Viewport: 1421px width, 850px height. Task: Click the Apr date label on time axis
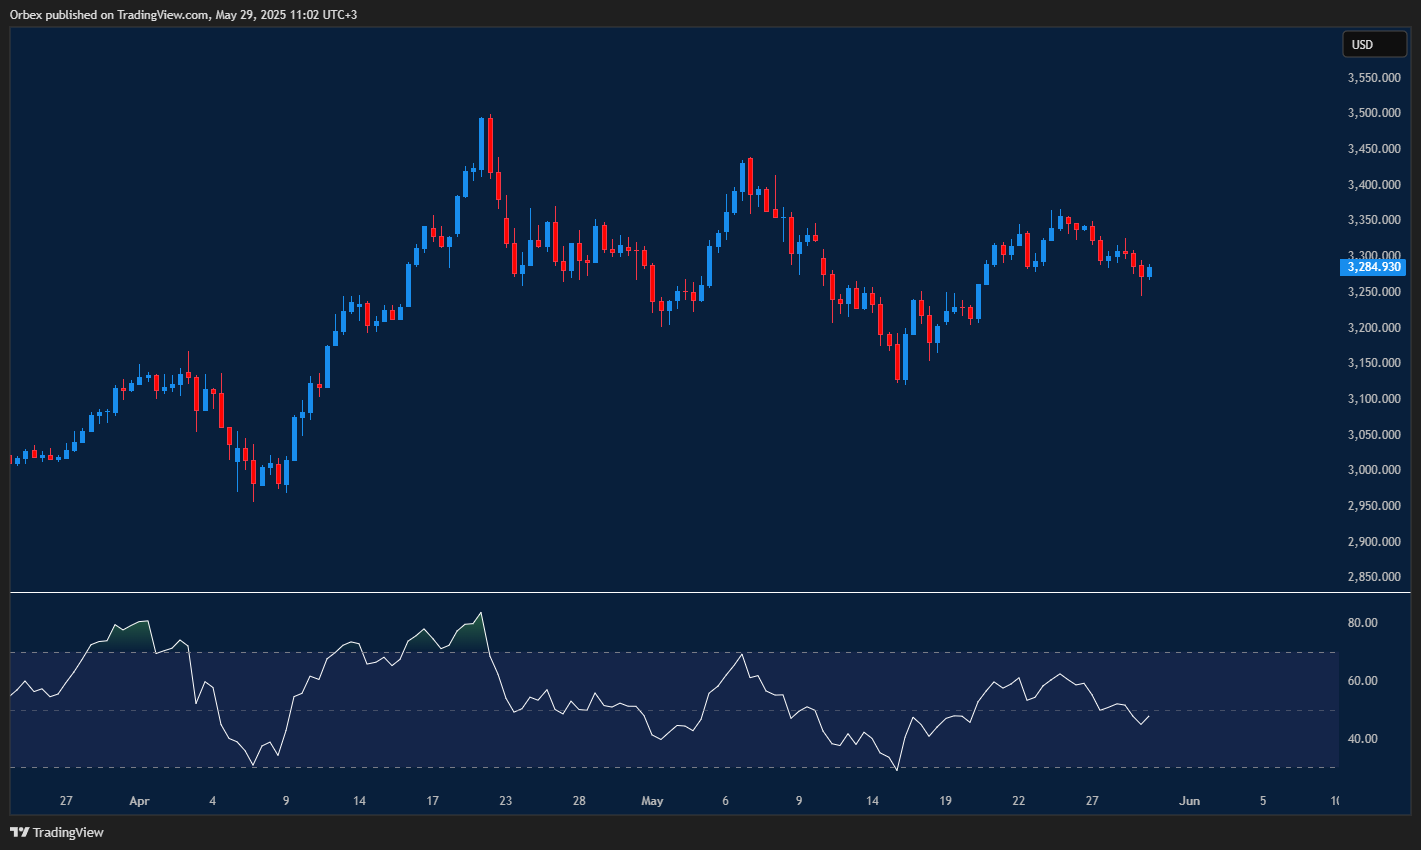pos(139,801)
